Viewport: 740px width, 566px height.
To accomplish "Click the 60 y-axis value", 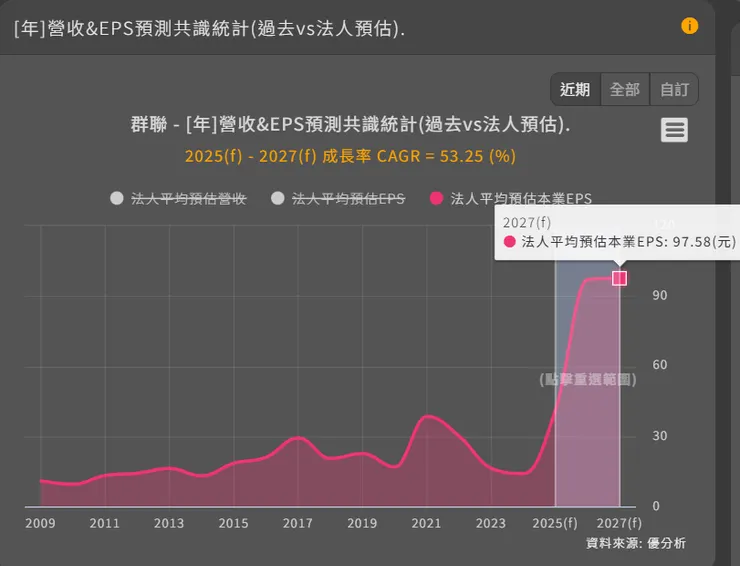I will tap(660, 365).
